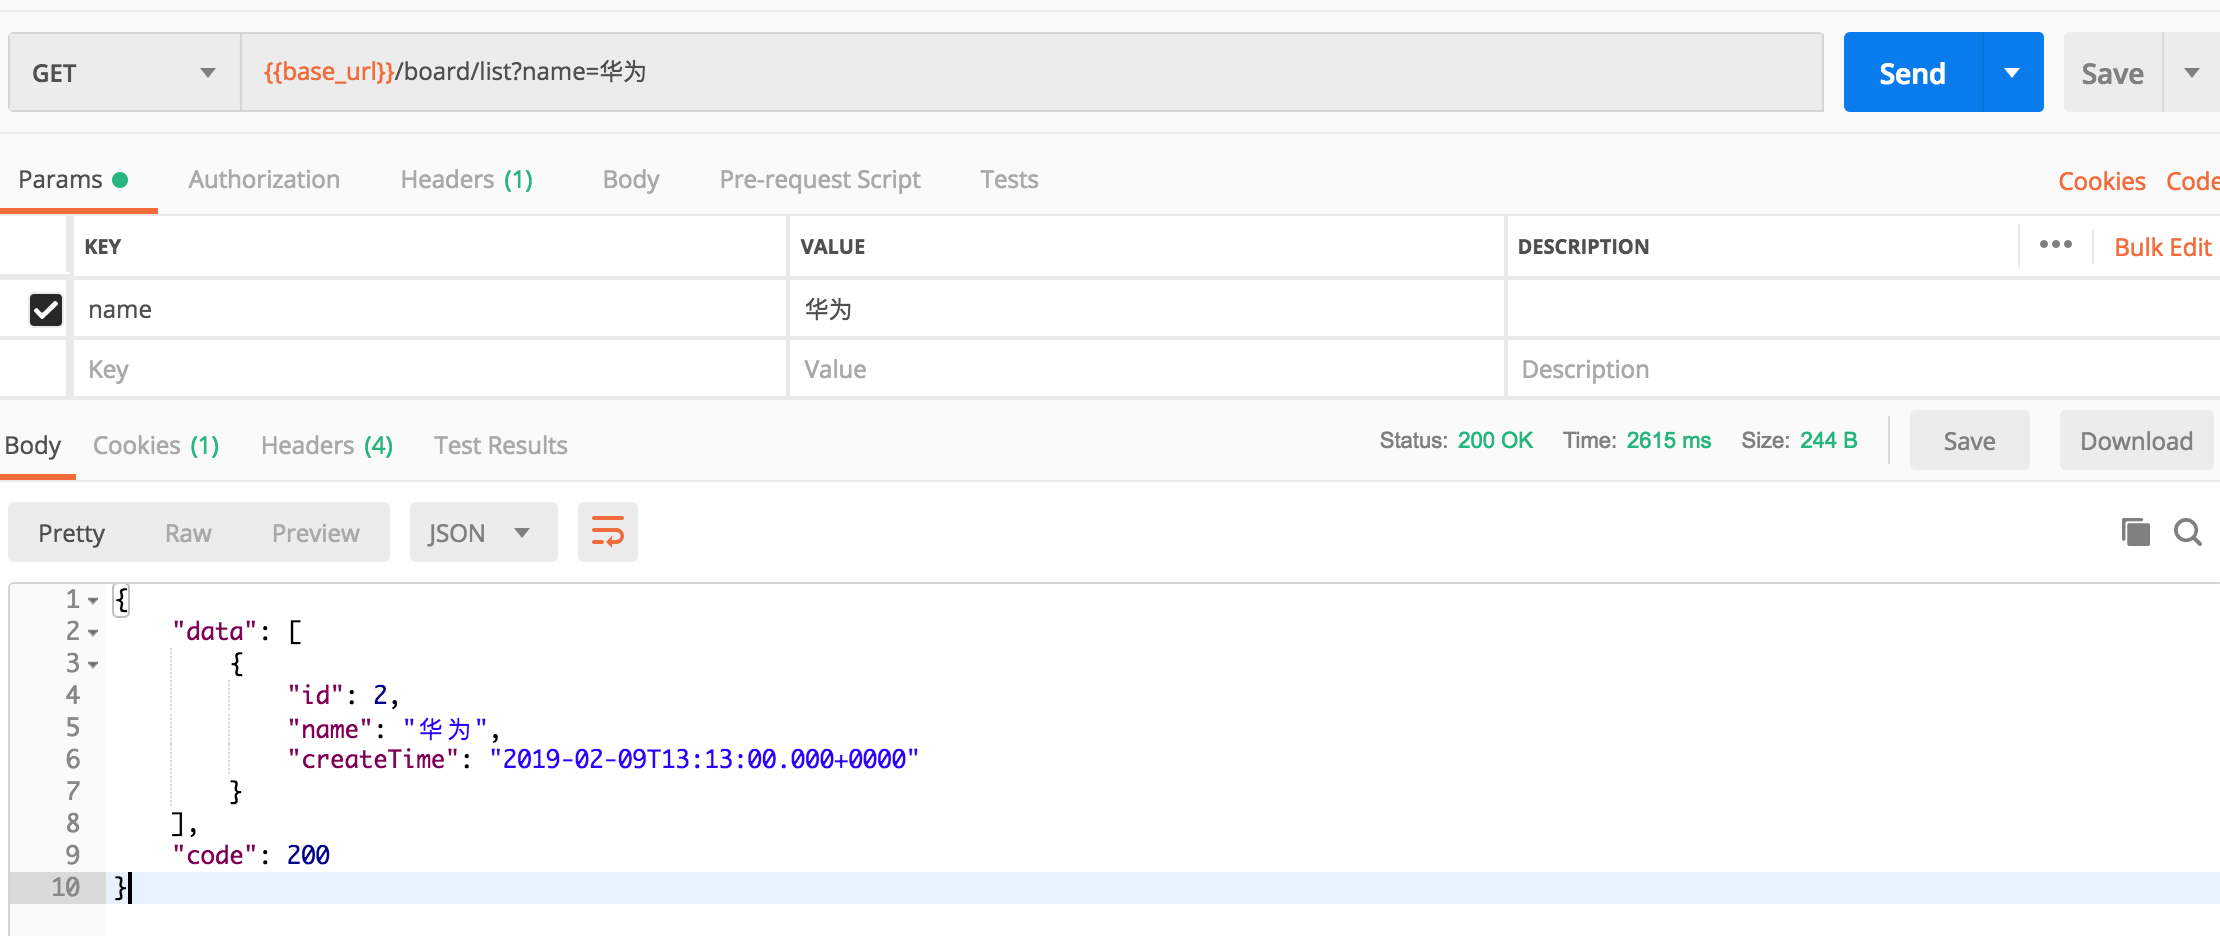2220x936 pixels.
Task: Expand the Send button dropdown arrow
Action: tap(2012, 72)
